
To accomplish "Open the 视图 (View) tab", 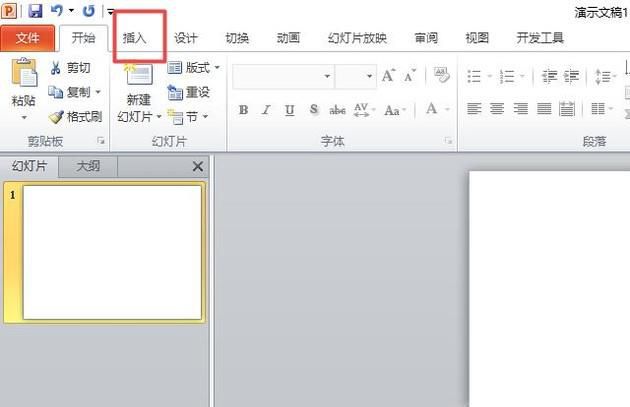I will [x=477, y=38].
